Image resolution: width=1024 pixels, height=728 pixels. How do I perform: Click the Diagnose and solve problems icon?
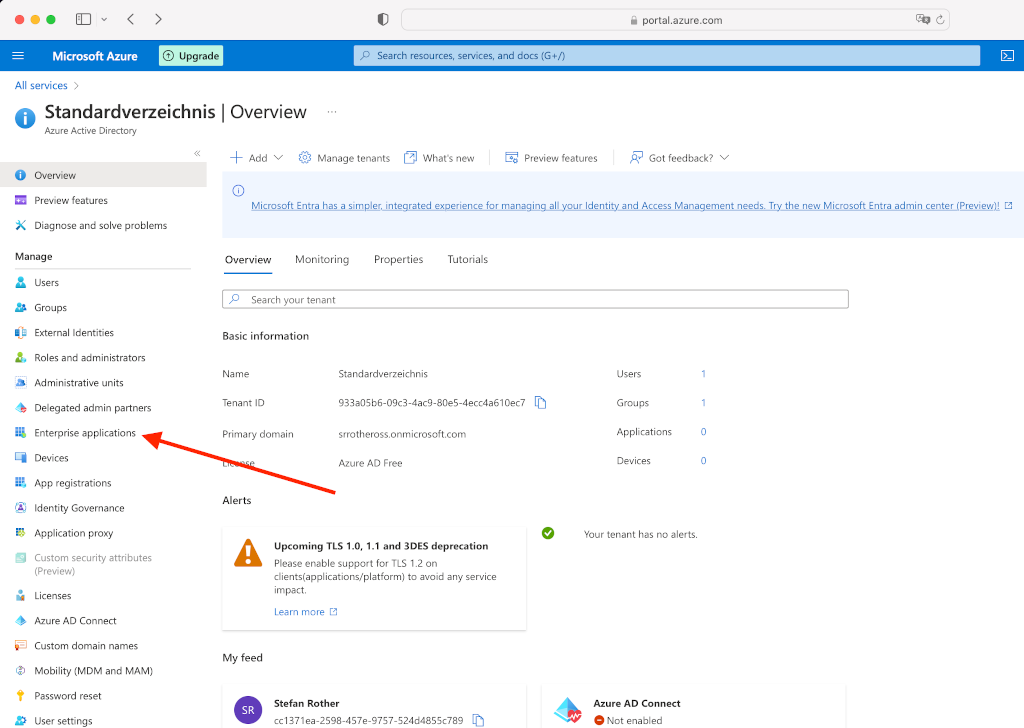[20, 225]
